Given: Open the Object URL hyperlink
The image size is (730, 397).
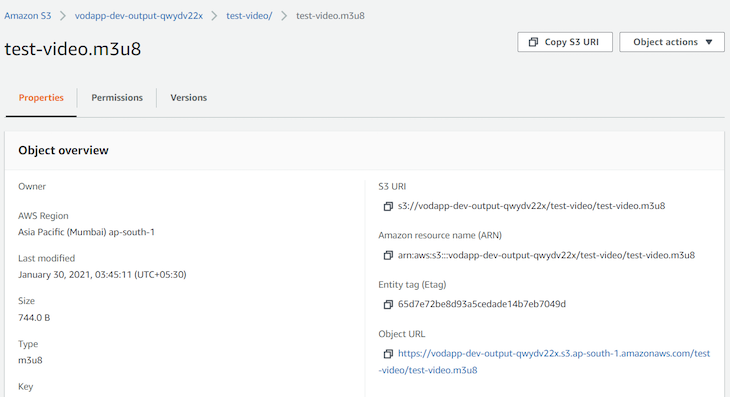Looking at the screenshot, I should pyautogui.click(x=545, y=362).
